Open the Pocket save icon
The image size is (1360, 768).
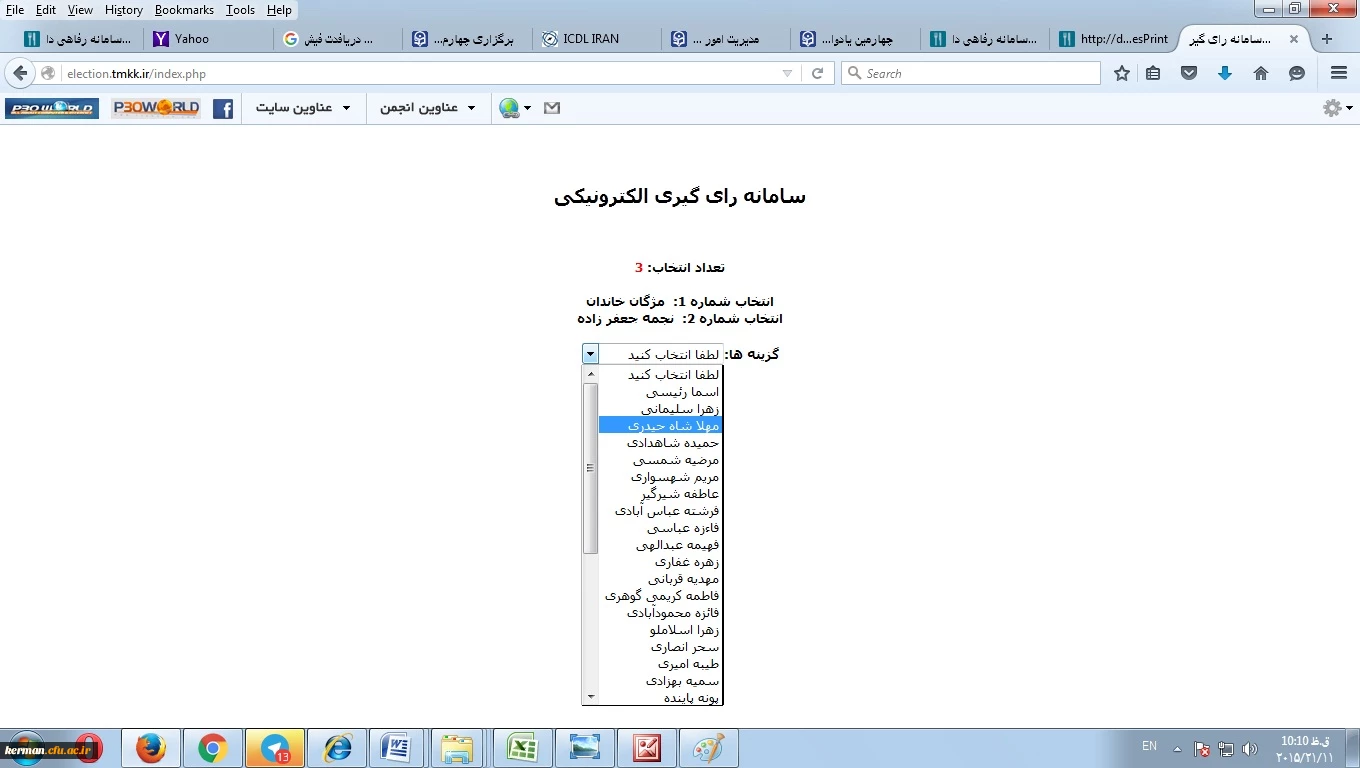[1189, 73]
